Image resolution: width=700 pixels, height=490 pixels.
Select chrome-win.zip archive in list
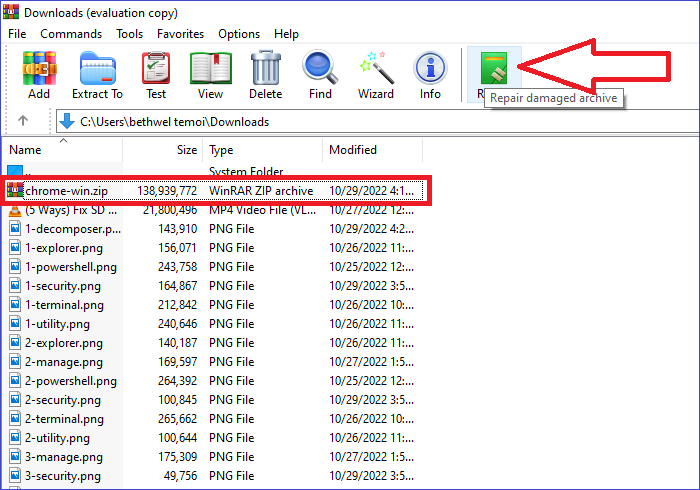[67, 190]
